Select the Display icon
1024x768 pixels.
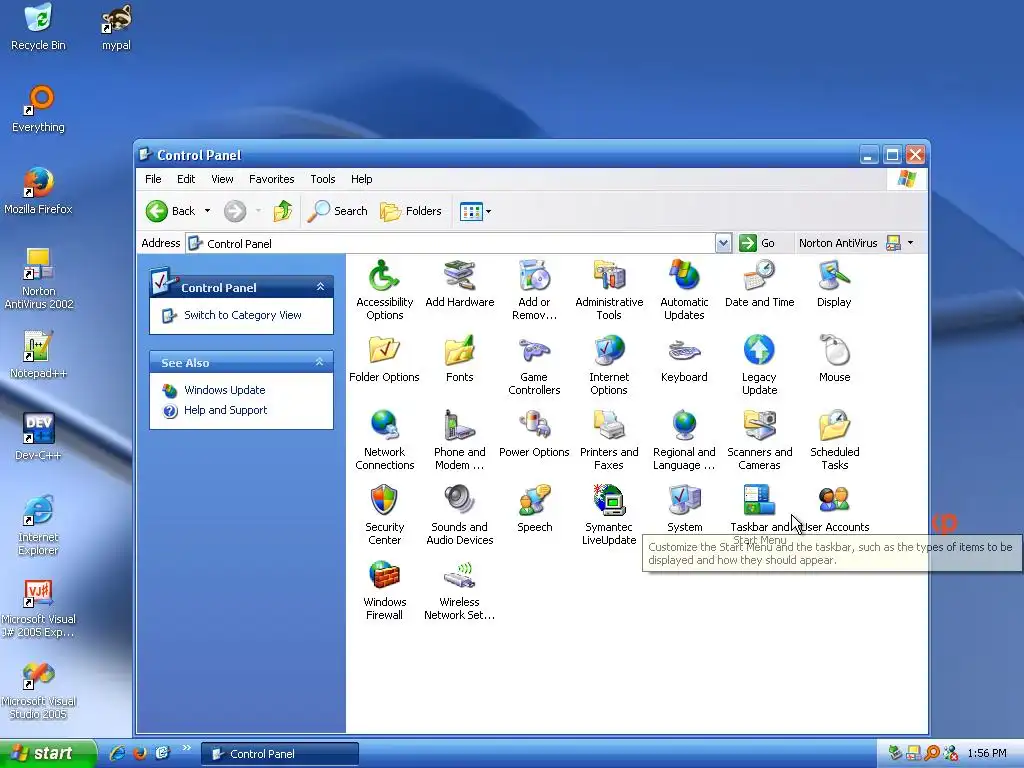pos(834,276)
